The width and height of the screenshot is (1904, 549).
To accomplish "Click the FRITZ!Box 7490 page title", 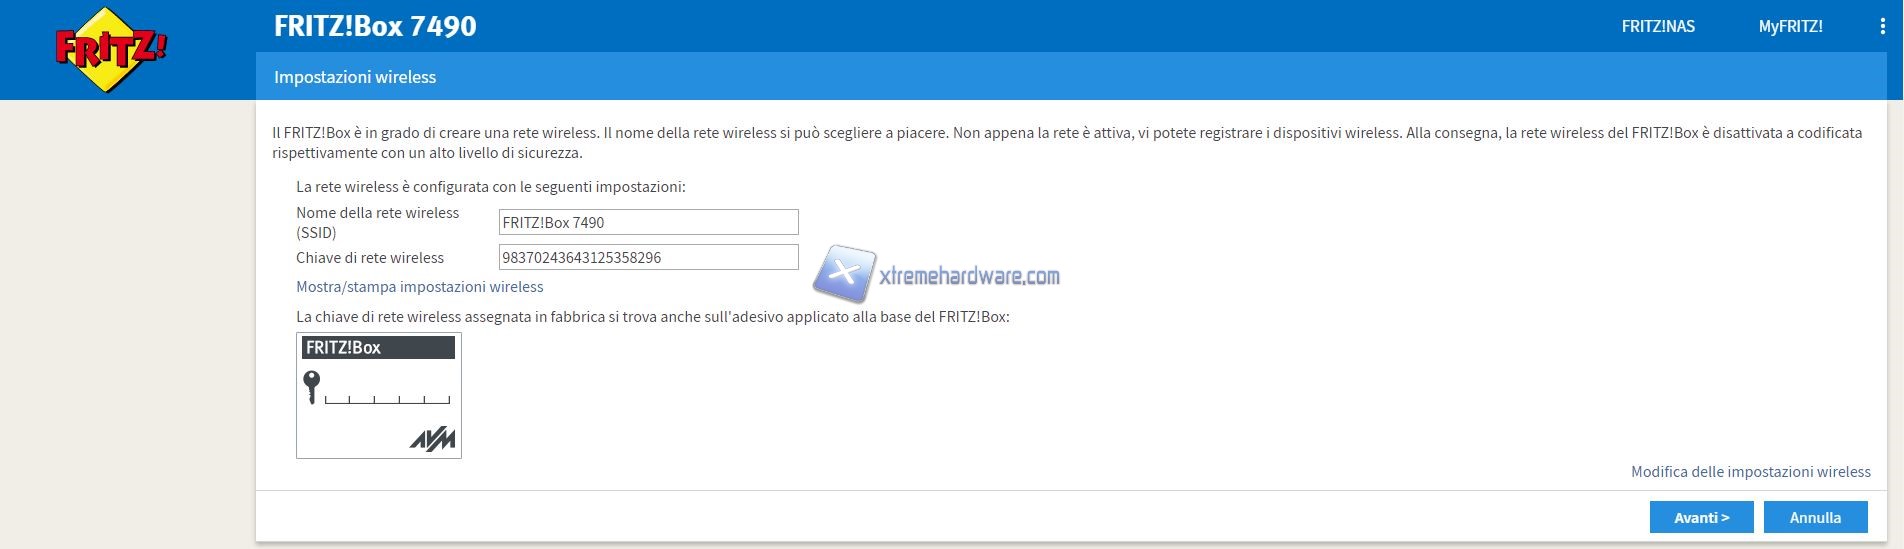I will pyautogui.click(x=375, y=26).
